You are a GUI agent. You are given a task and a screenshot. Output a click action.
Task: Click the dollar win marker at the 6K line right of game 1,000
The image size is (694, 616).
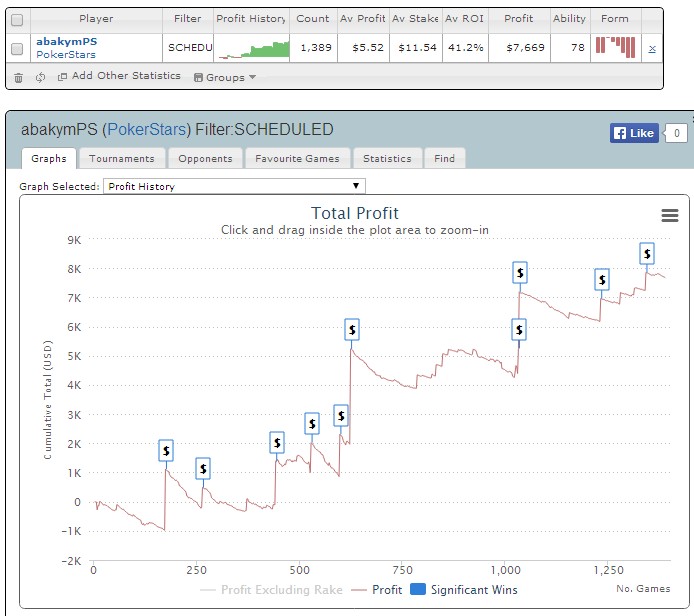[519, 330]
